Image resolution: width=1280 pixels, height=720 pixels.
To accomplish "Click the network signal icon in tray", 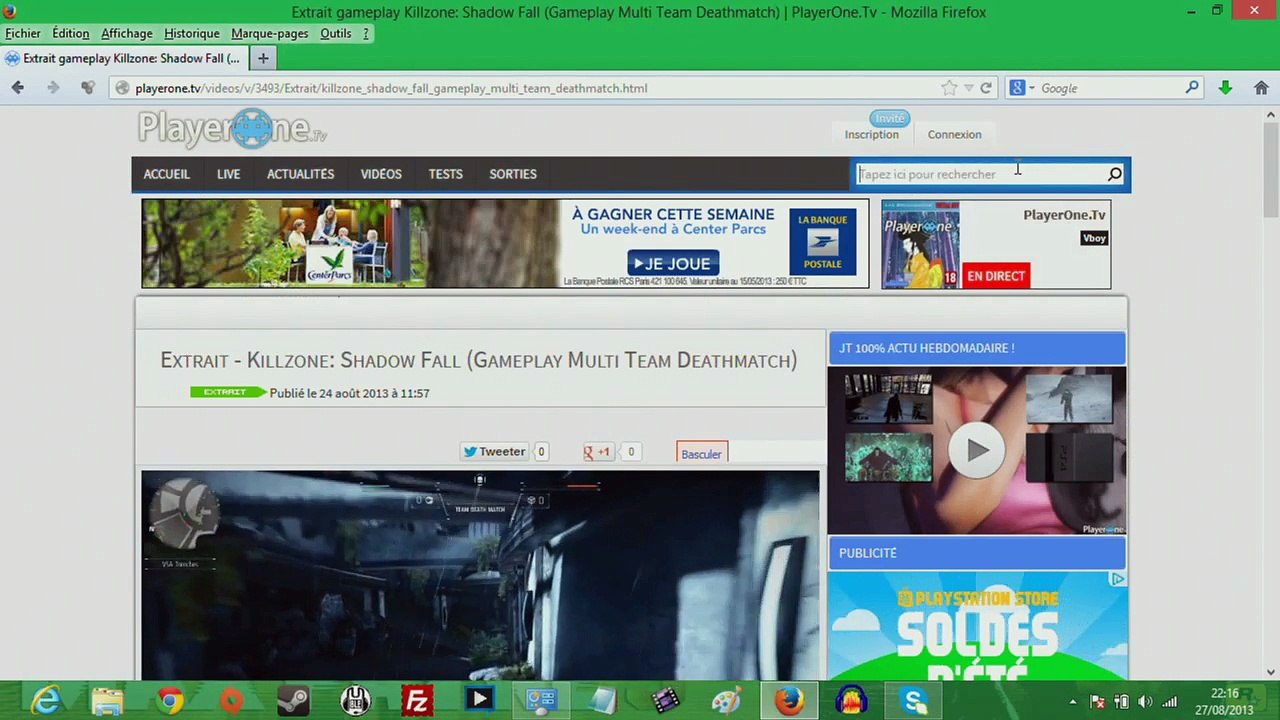I will [1169, 702].
